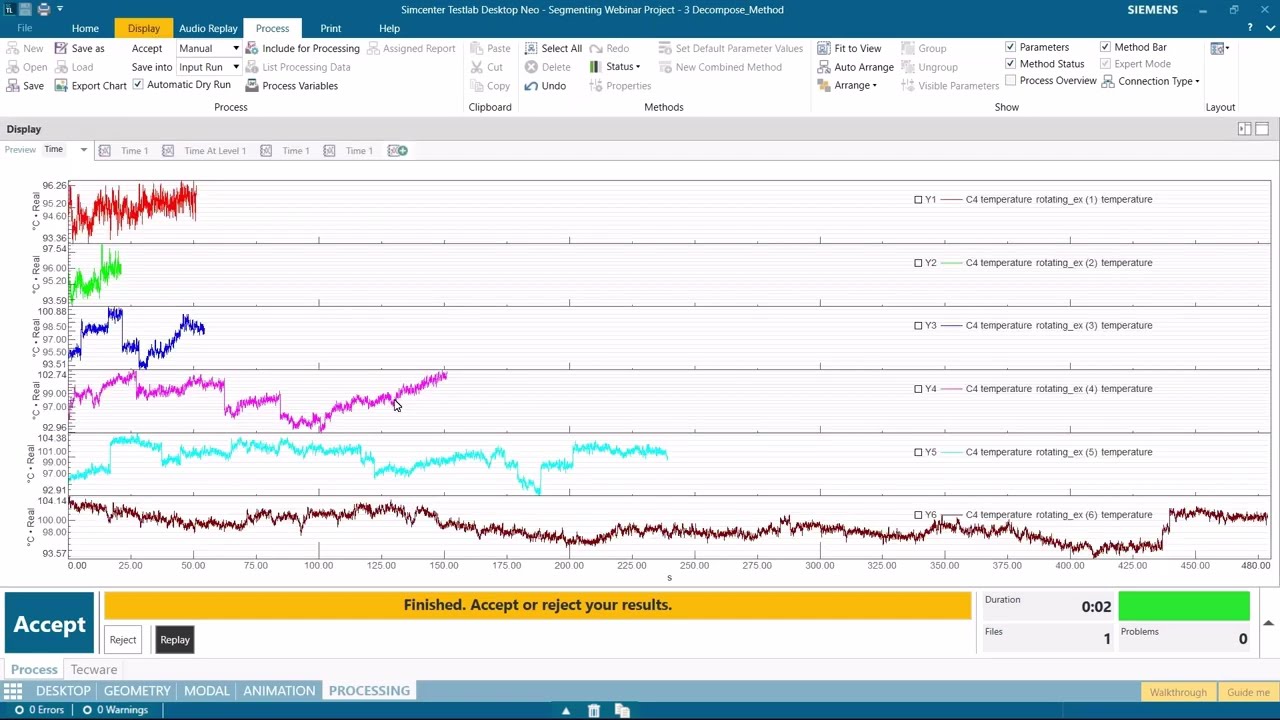The width and height of the screenshot is (1280, 720).
Task: Click the Export Chart icon
Action: (x=61, y=86)
